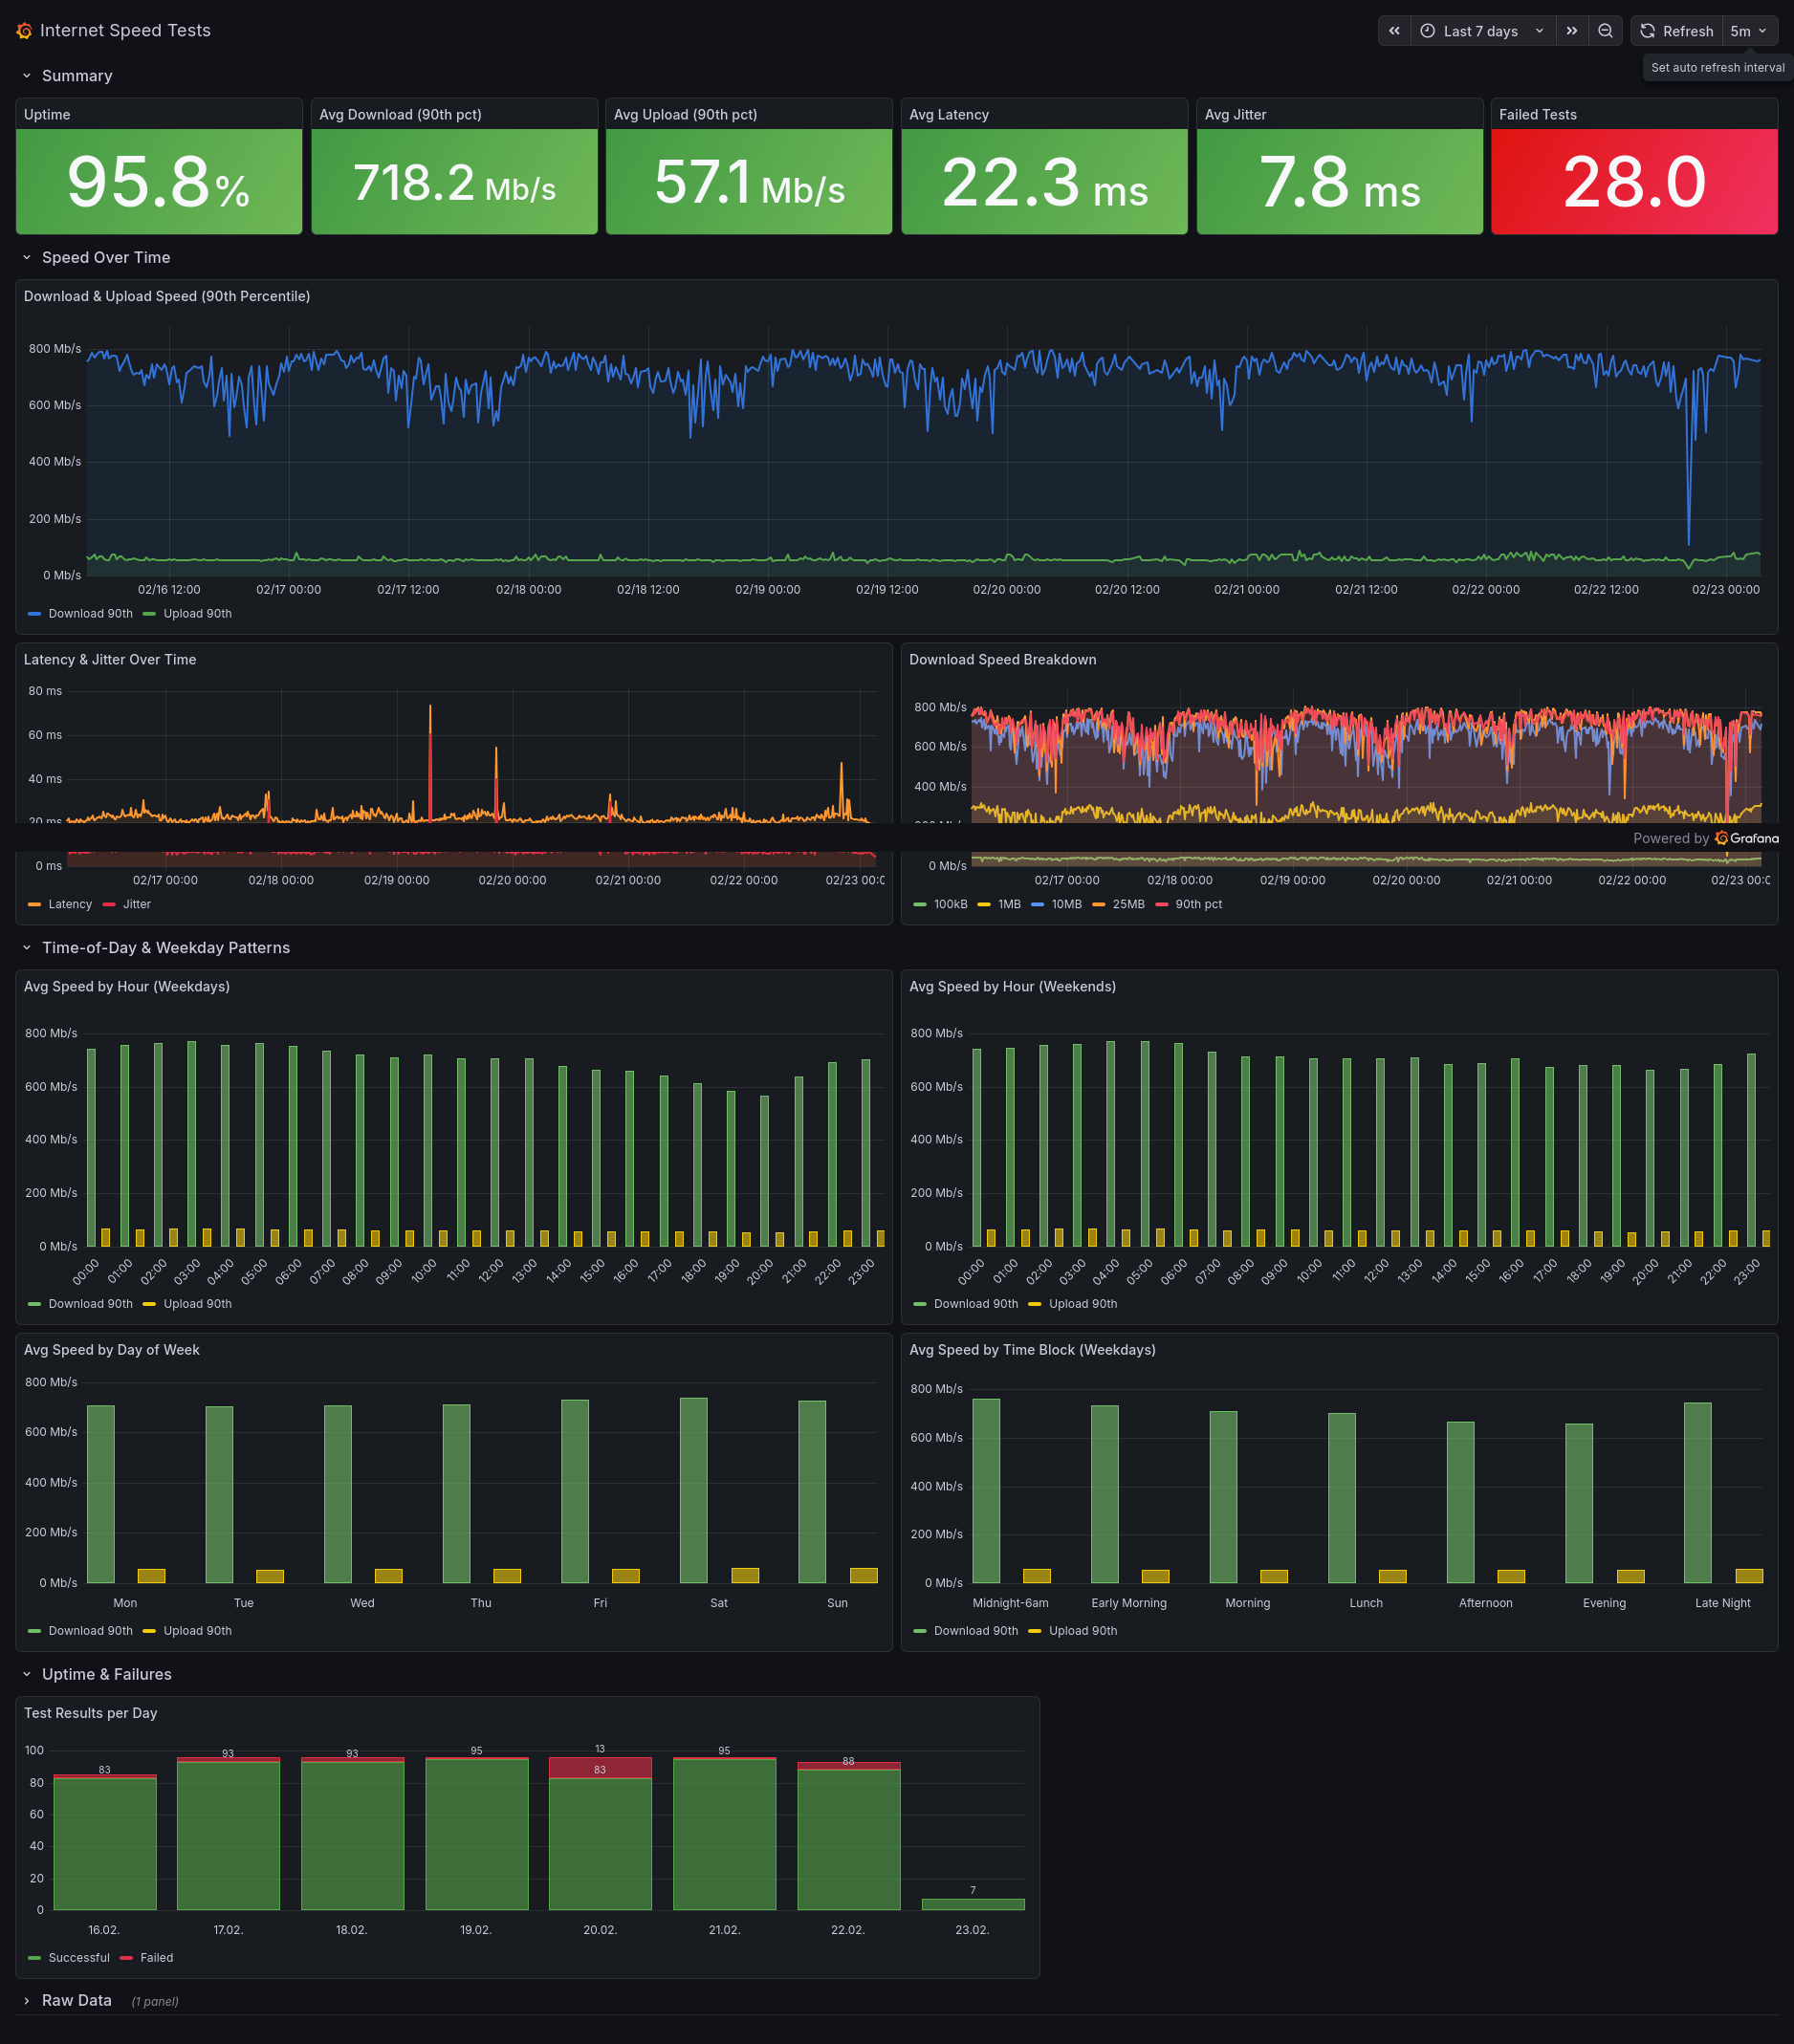
Task: Hide Download 90th in Avg Speed by Day of Week
Action: (x=89, y=1630)
